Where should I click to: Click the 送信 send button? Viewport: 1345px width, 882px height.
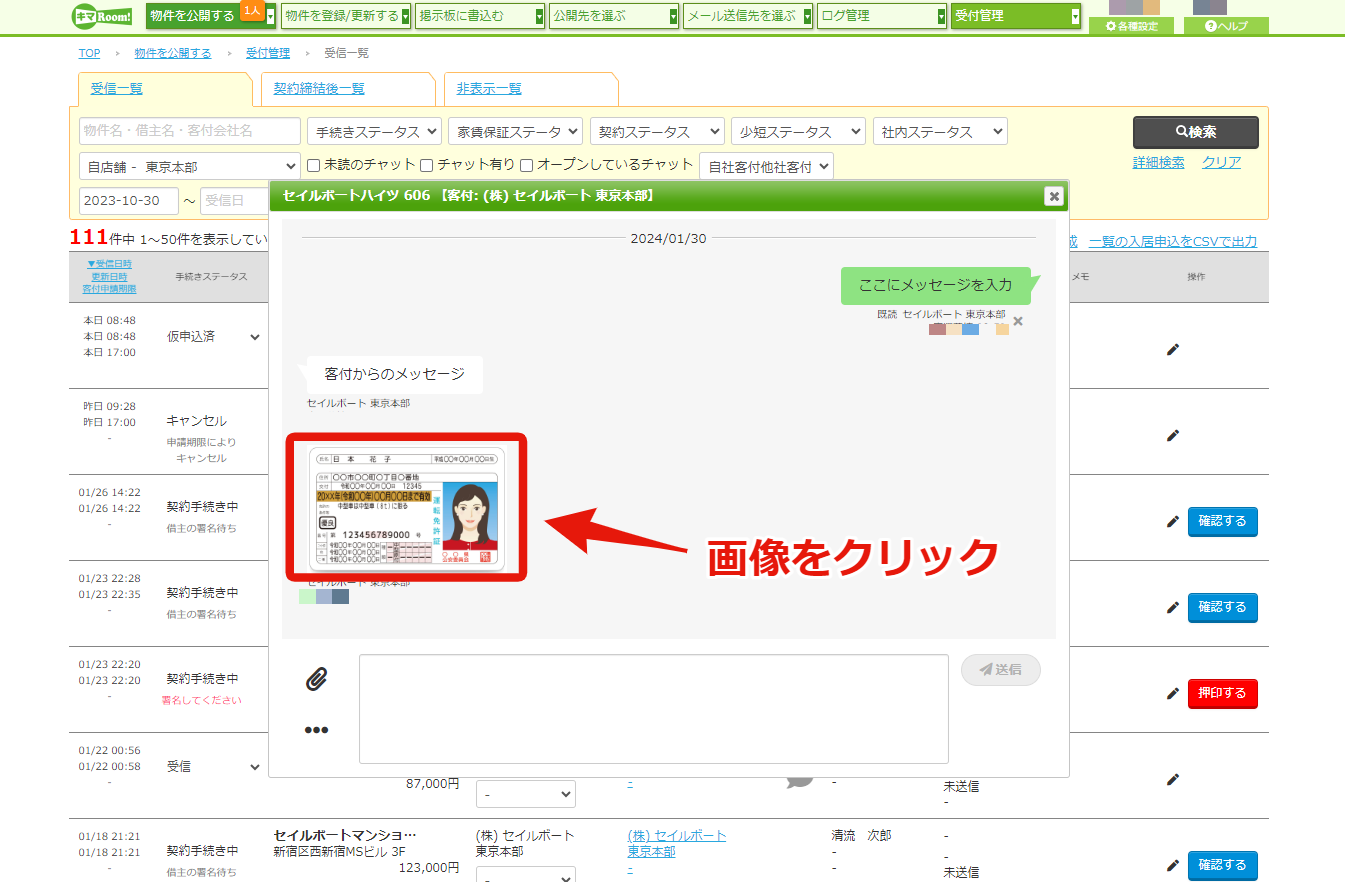tap(1001, 670)
